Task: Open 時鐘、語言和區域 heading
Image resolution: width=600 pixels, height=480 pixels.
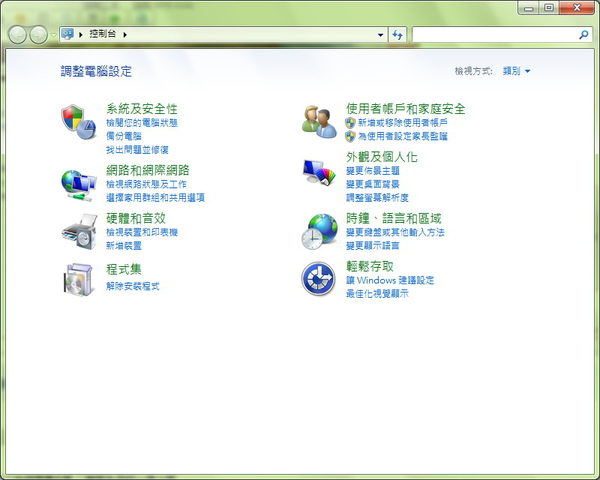Action: tap(394, 219)
